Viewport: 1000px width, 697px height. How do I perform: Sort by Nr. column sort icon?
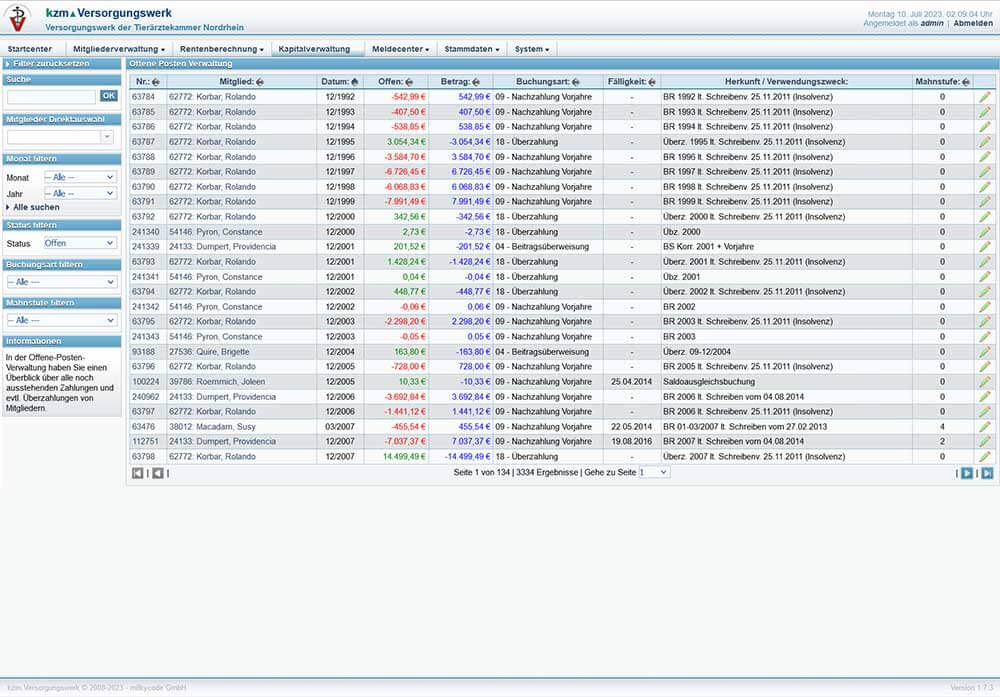click(x=156, y=82)
